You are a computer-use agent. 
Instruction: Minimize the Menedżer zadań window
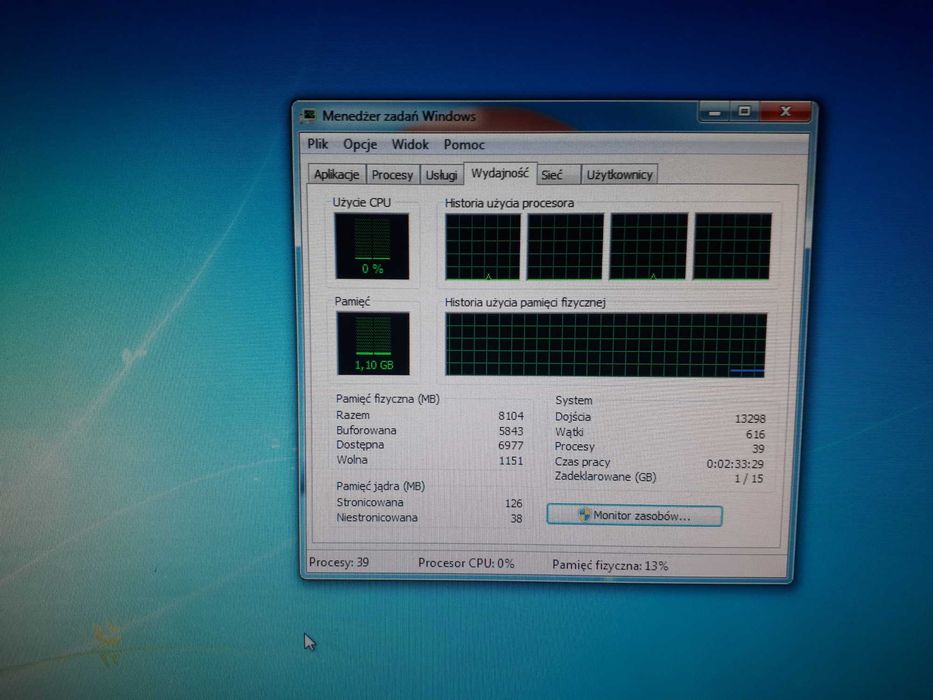(715, 112)
